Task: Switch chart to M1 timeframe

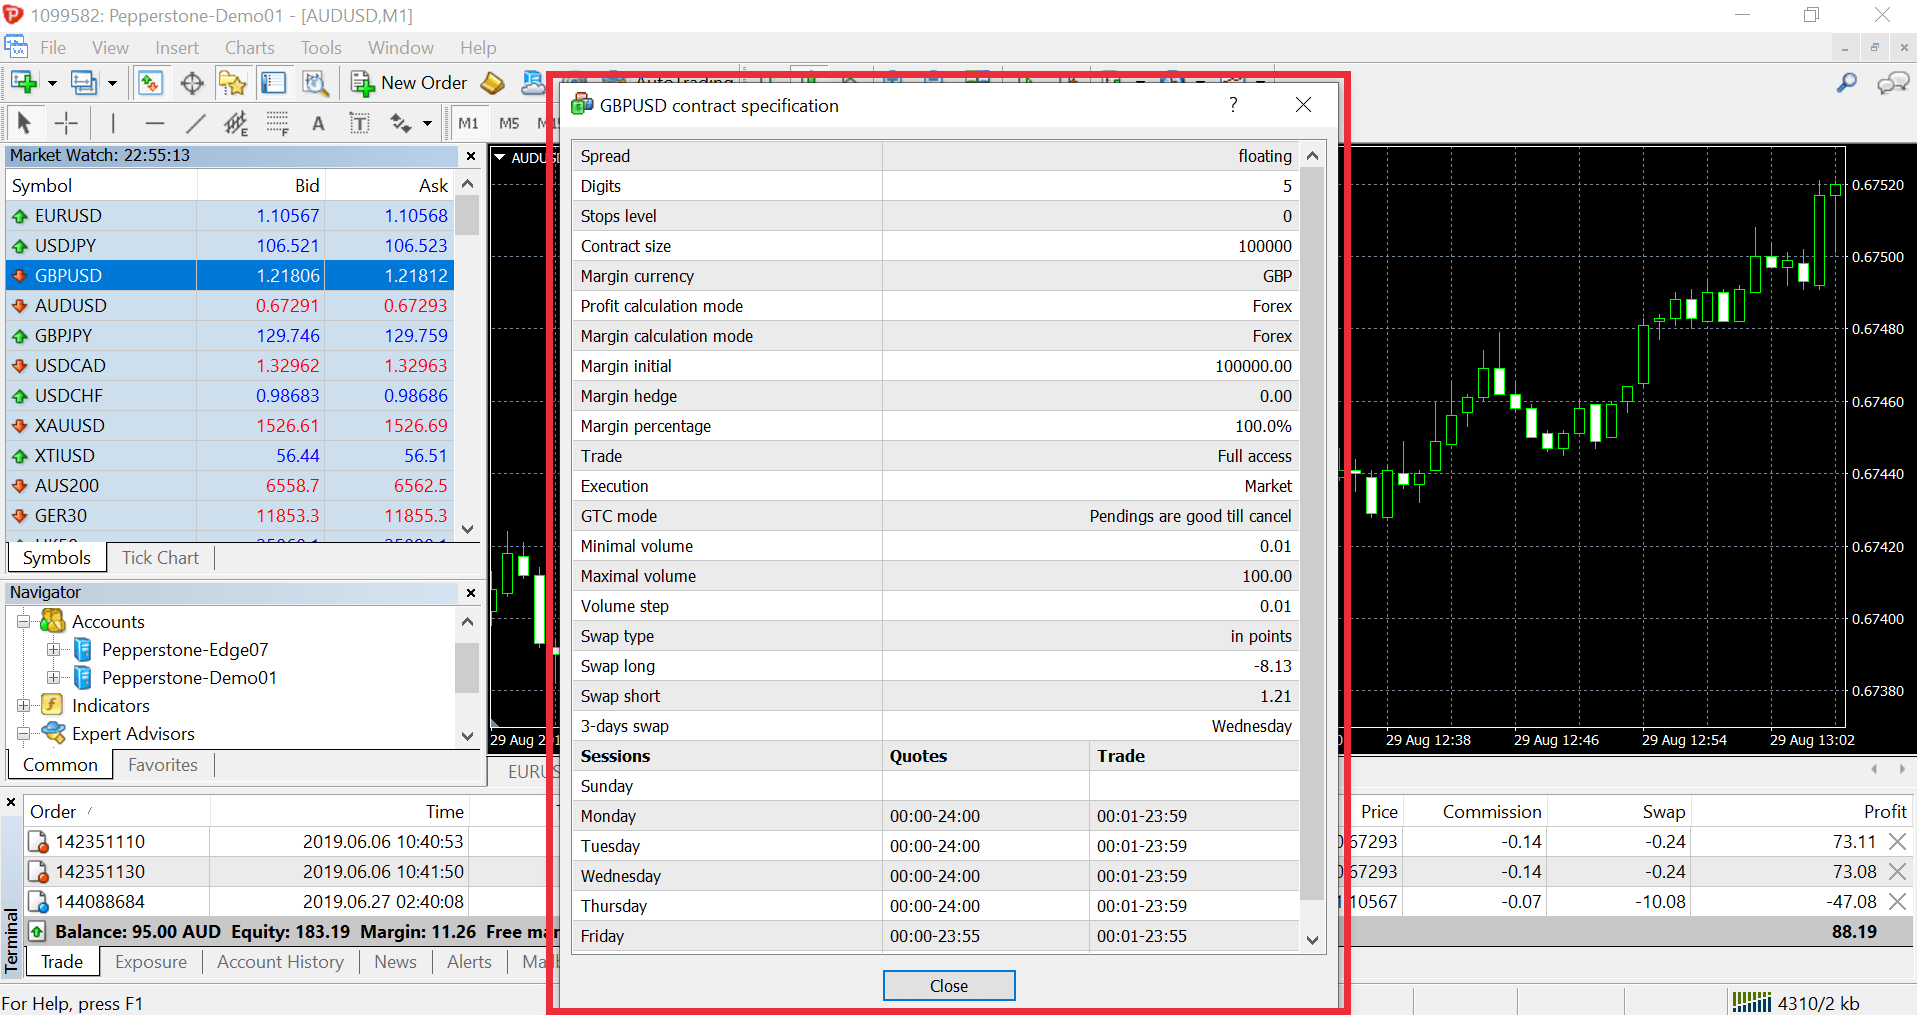Action: tap(468, 123)
